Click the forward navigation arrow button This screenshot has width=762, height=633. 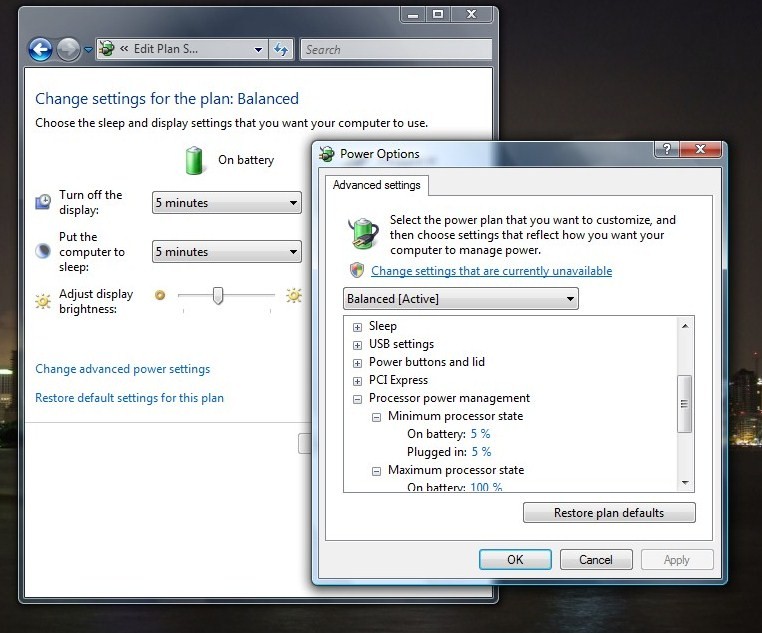tap(68, 50)
